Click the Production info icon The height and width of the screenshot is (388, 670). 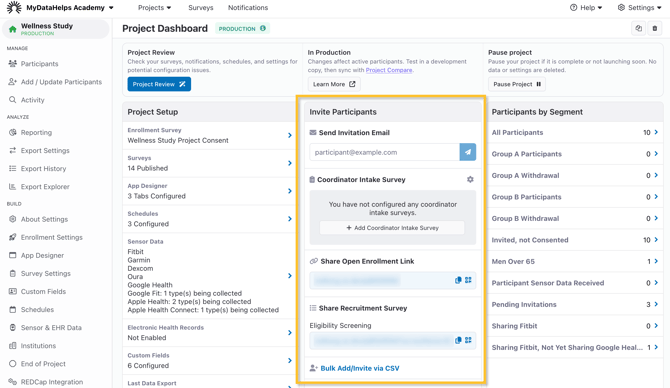263,28
